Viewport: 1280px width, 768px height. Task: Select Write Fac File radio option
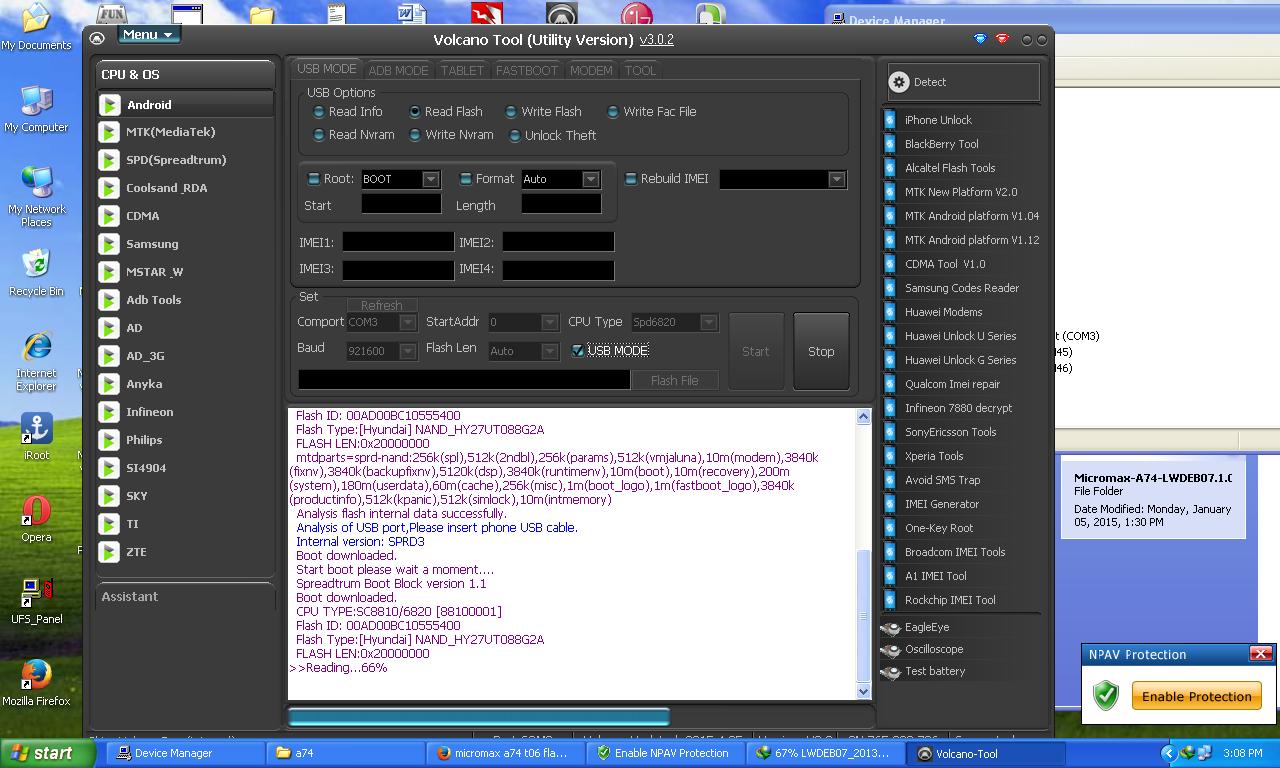(613, 112)
